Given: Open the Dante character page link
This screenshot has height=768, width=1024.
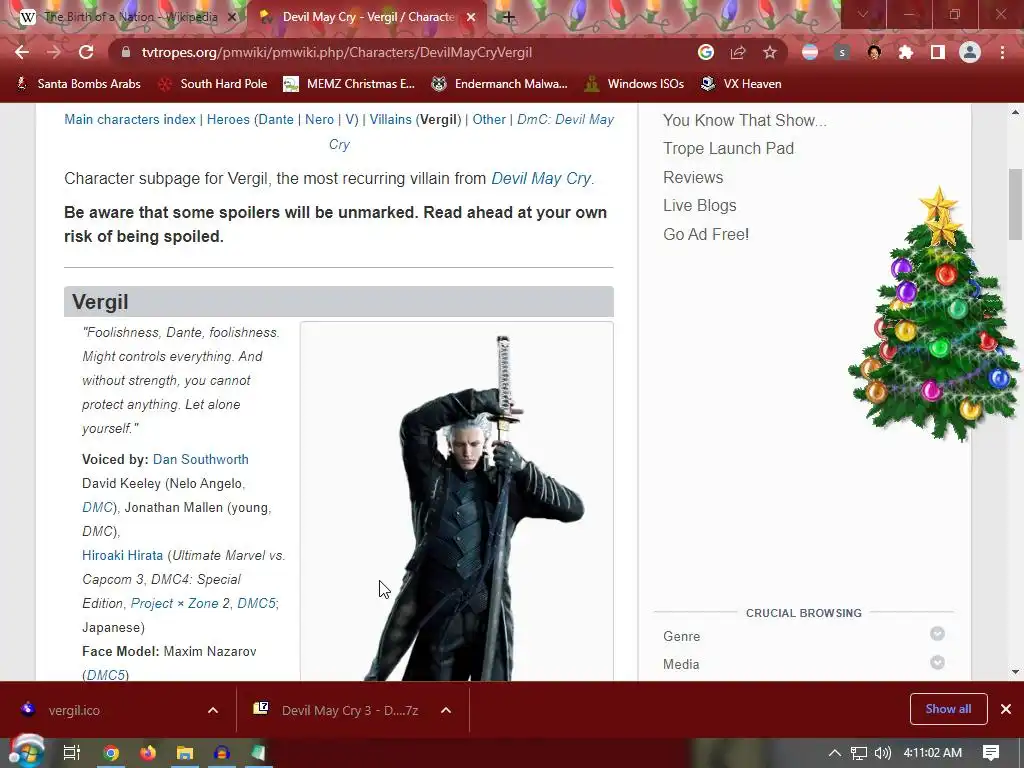Looking at the screenshot, I should 276,120.
